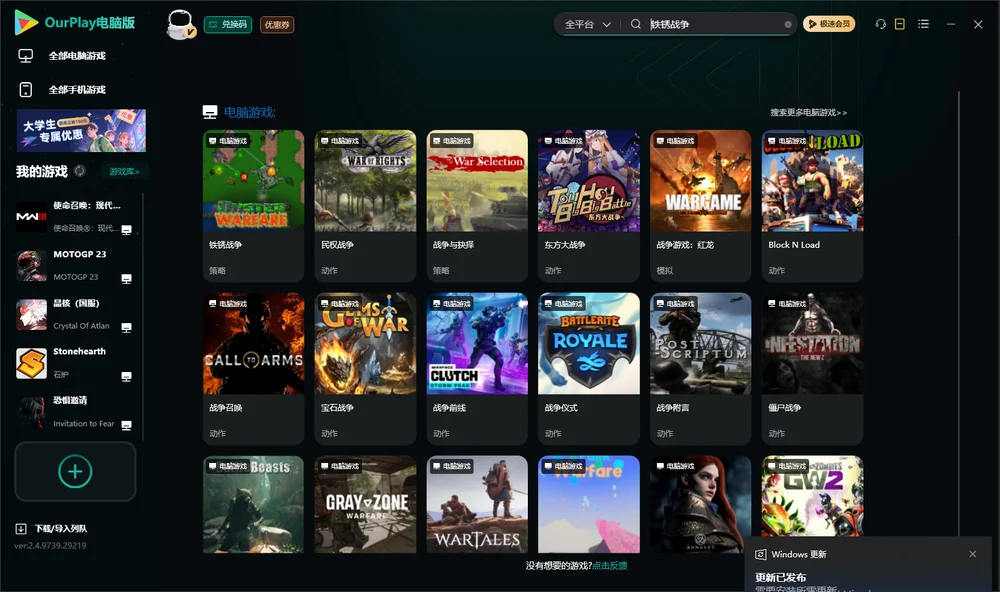Click the 策略 genre label under 铁锈战争
The width and height of the screenshot is (1000, 592).
coord(217,270)
